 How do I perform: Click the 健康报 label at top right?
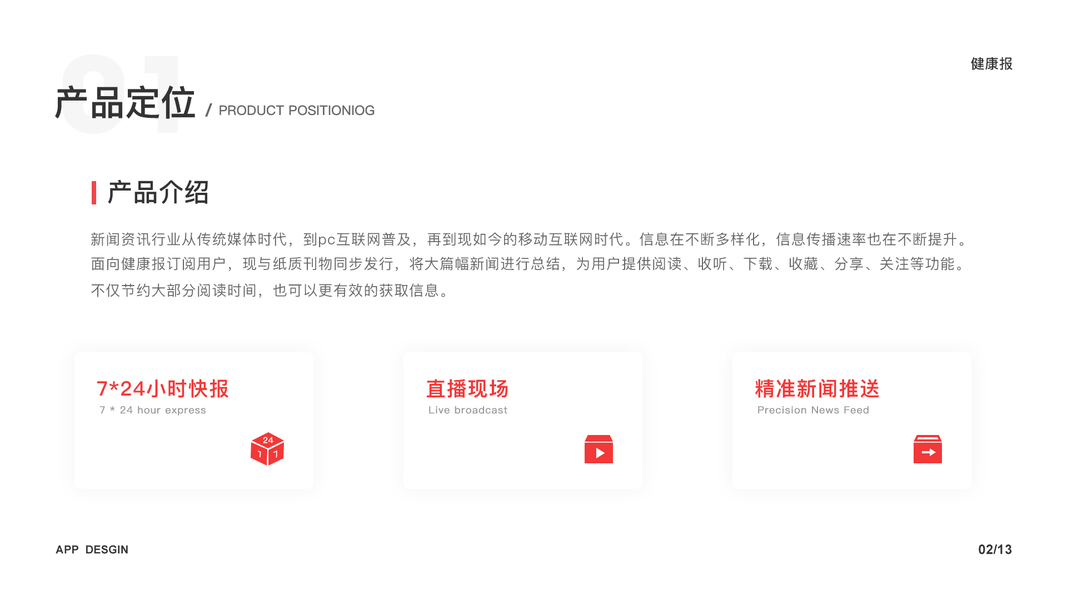coord(991,64)
